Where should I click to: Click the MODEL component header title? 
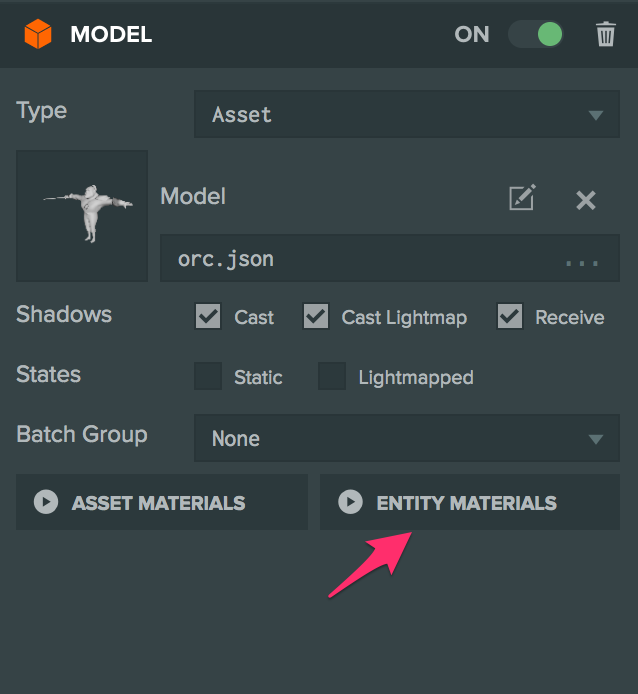coord(111,35)
